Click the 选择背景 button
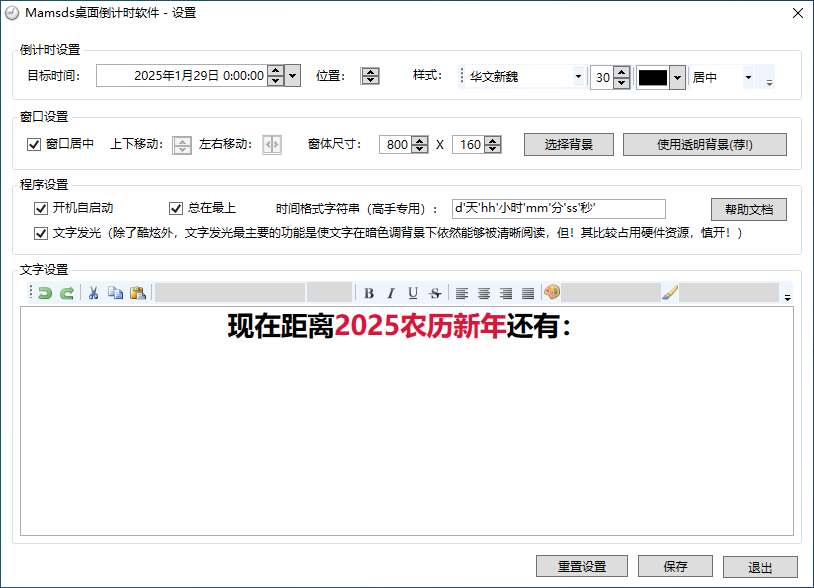 (568, 144)
